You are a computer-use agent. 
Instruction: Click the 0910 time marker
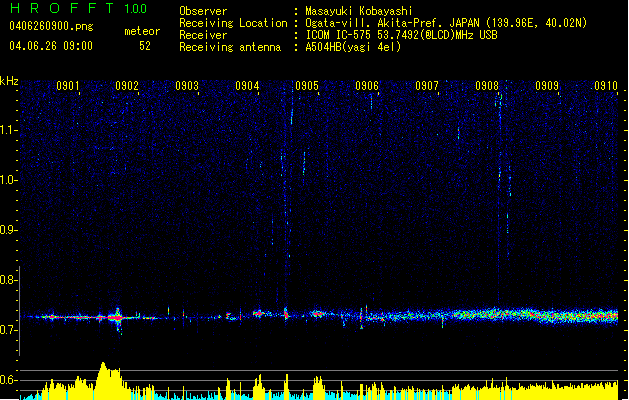pos(606,86)
